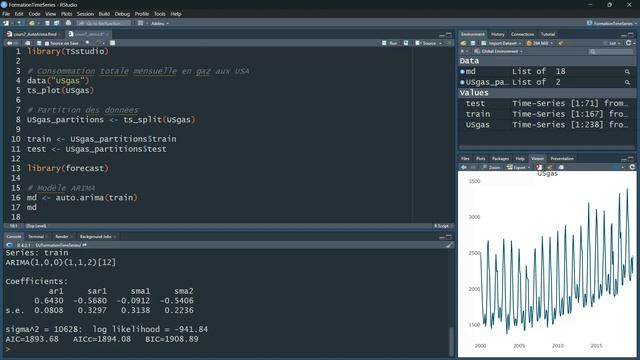
Task: Click the Refresh icon in Viewer pane
Action: tap(632, 167)
